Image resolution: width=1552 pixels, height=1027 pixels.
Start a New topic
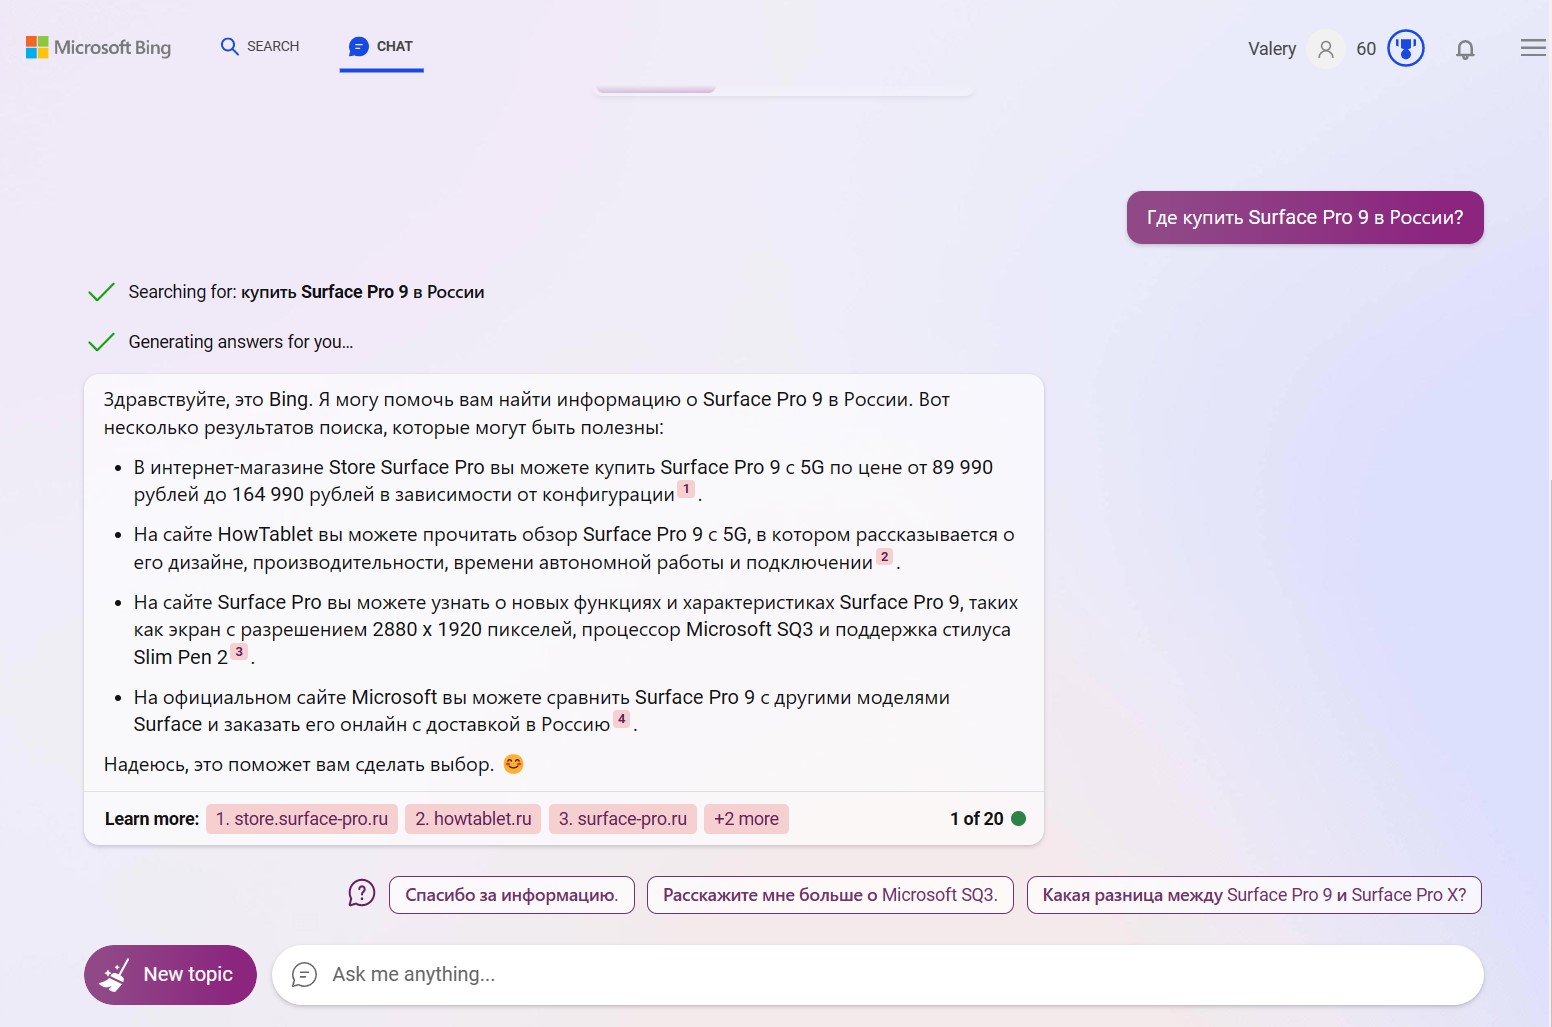pyautogui.click(x=170, y=975)
